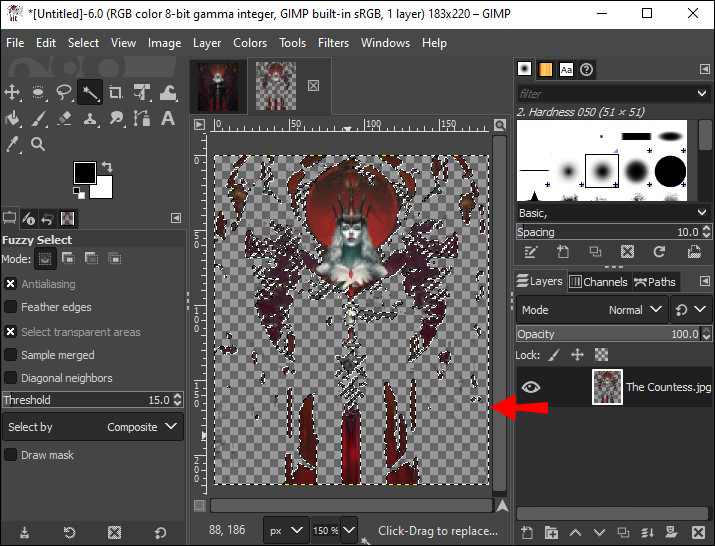Open the Filters menu
The image size is (715, 546).
(333, 43)
